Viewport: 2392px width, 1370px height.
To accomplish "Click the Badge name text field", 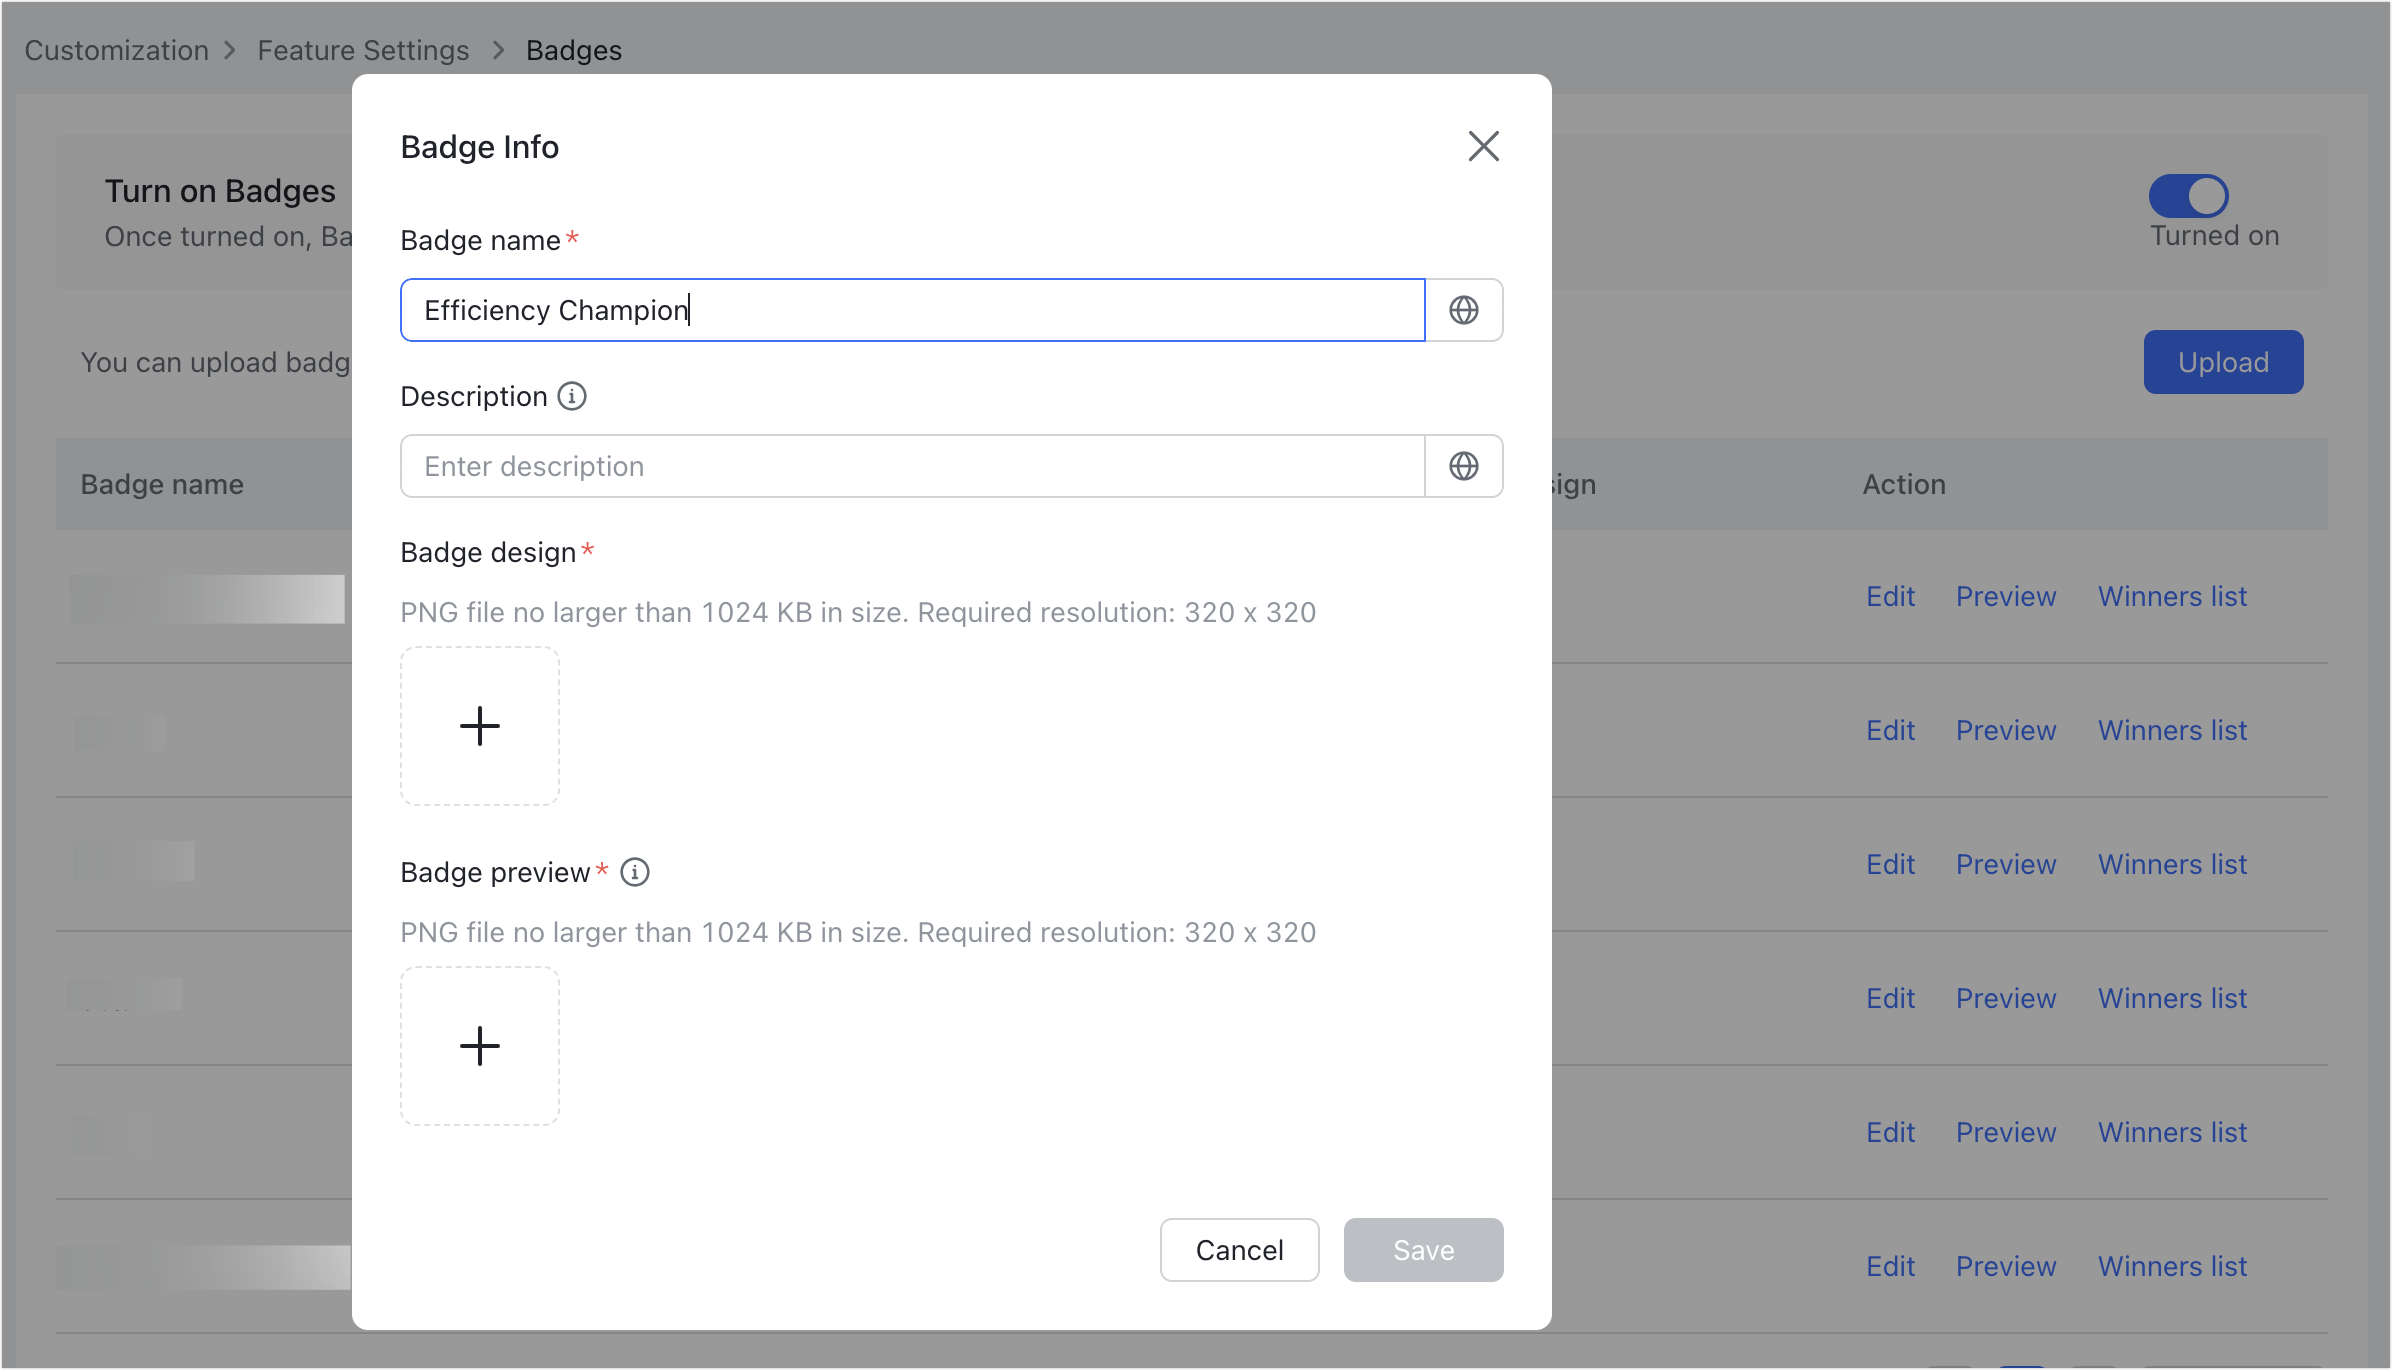I will [912, 310].
